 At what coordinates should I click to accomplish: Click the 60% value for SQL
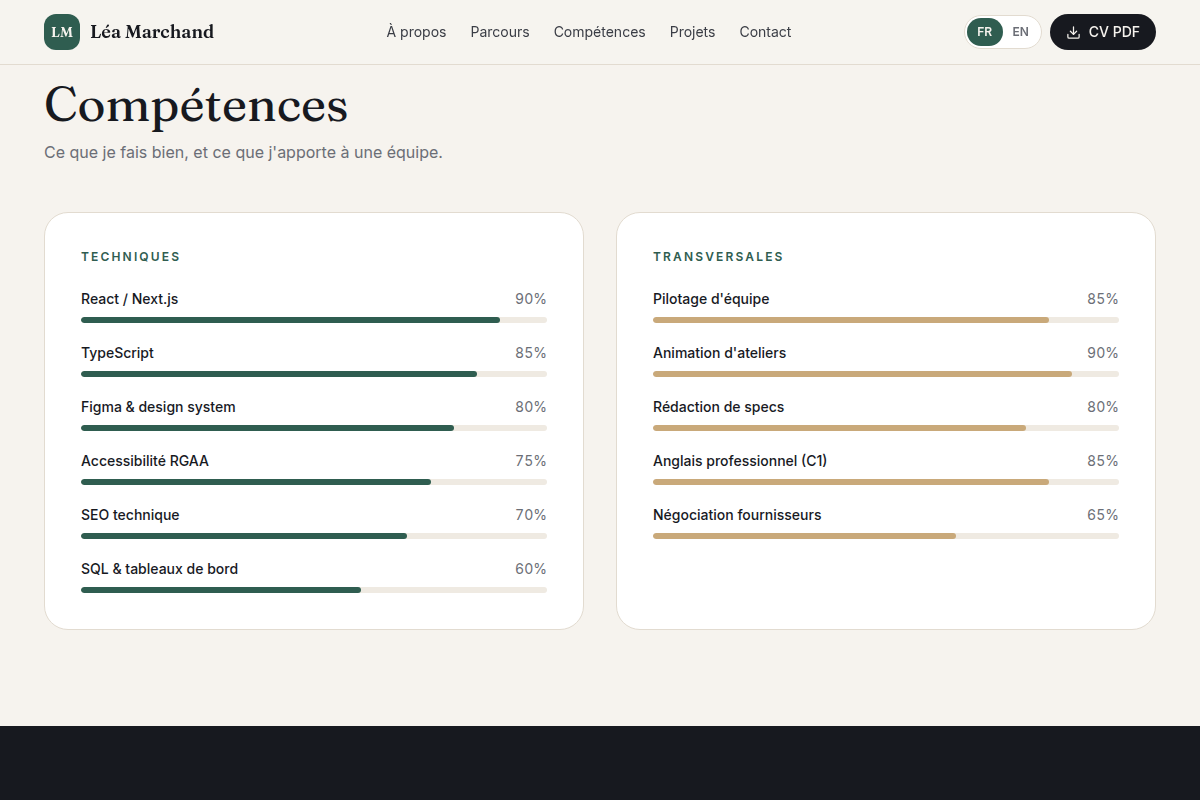(x=531, y=569)
